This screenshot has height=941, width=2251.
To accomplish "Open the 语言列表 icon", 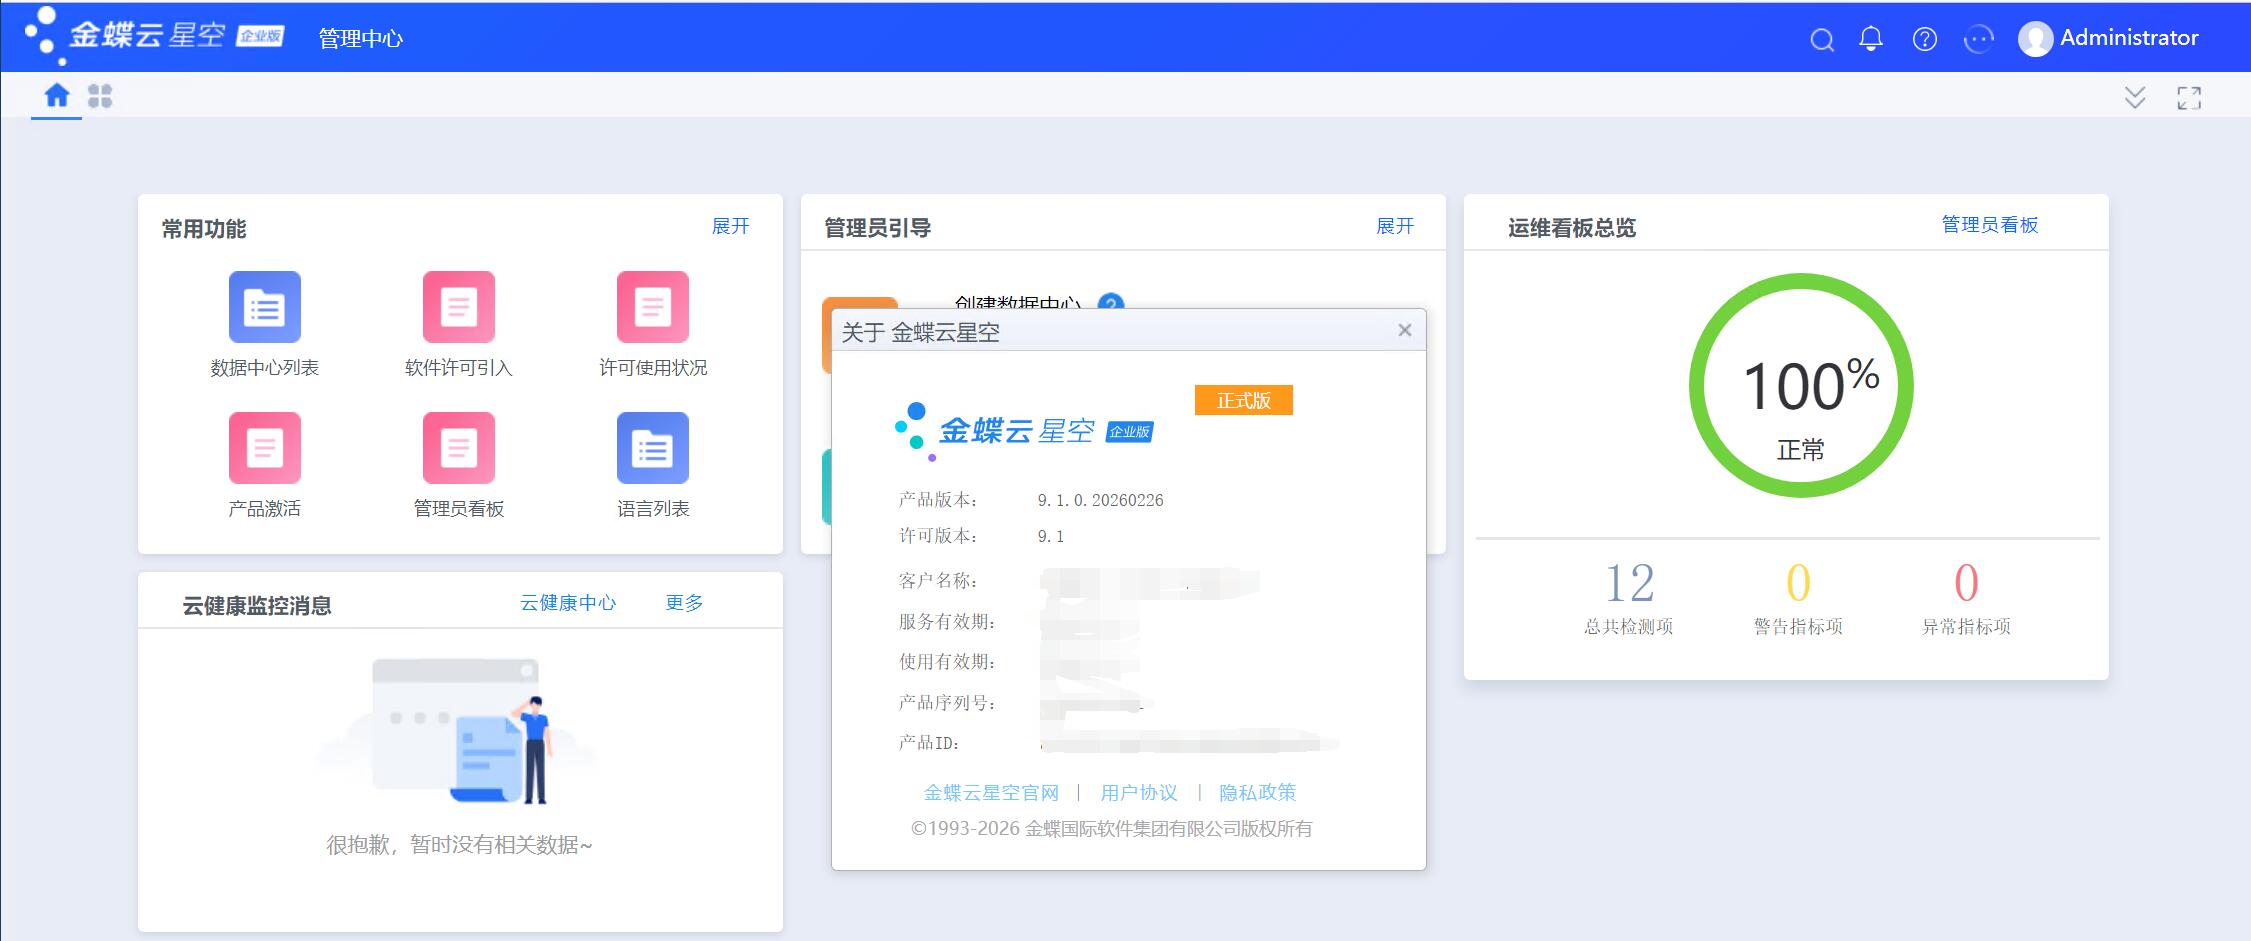I will pos(652,448).
